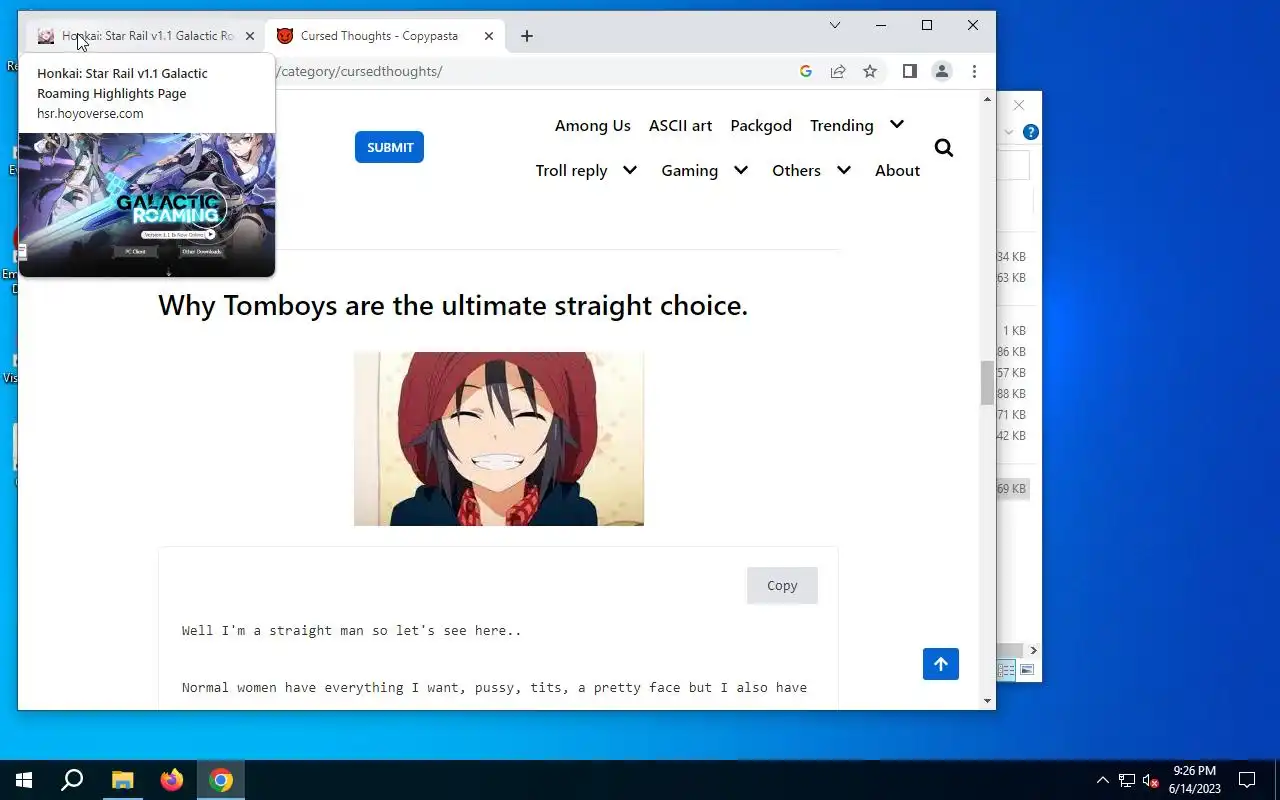Image resolution: width=1280 pixels, height=800 pixels.
Task: Open ASCII art menu item
Action: click(x=680, y=125)
